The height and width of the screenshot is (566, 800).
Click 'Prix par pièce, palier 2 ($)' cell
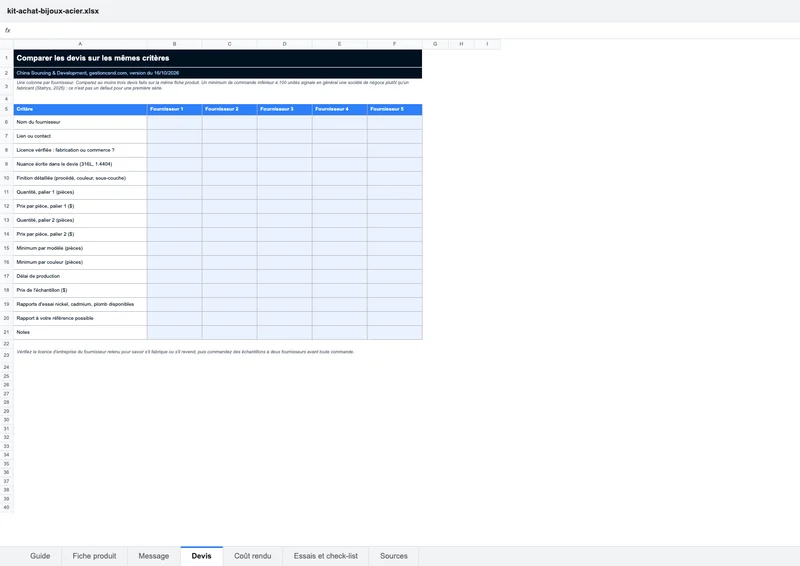point(80,234)
